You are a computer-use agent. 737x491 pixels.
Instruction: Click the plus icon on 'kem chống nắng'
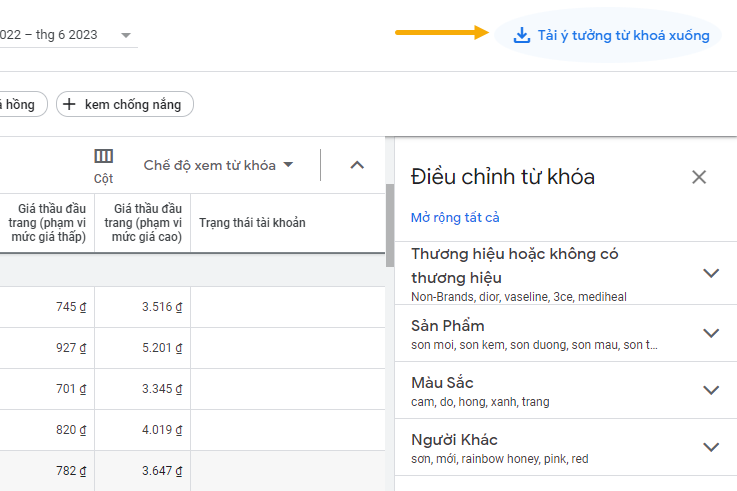click(70, 104)
